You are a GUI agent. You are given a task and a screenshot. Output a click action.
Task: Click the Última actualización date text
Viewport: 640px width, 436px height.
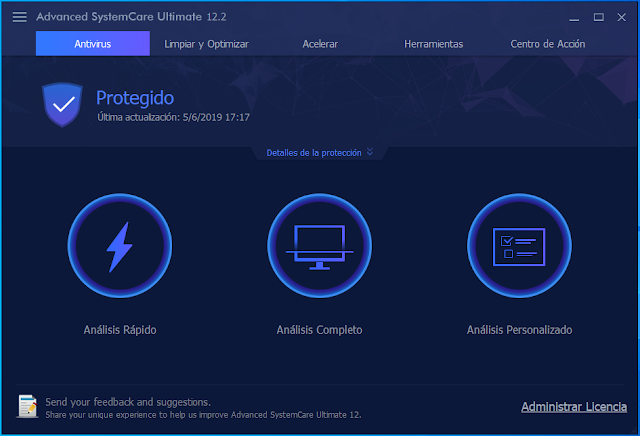coord(173,117)
